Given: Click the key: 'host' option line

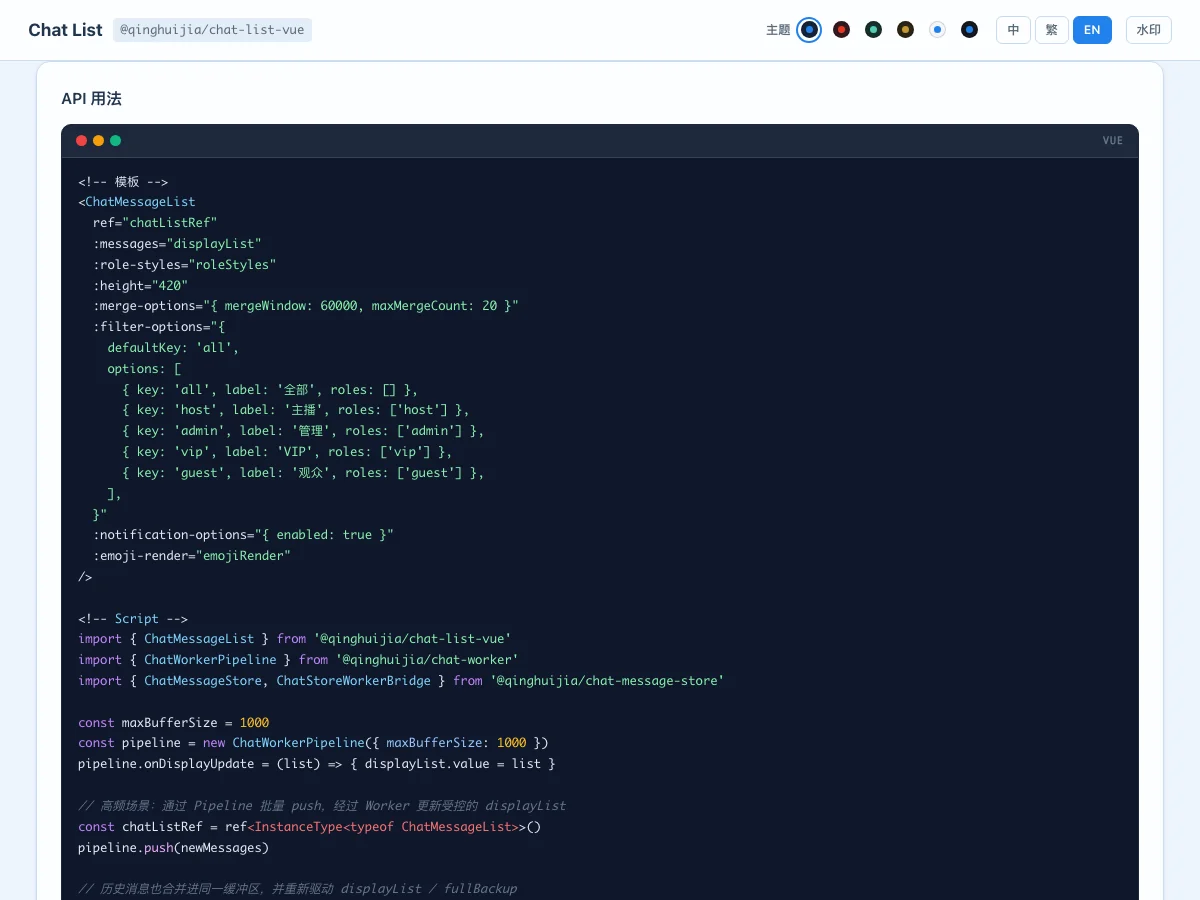Looking at the screenshot, I should pyautogui.click(x=296, y=410).
